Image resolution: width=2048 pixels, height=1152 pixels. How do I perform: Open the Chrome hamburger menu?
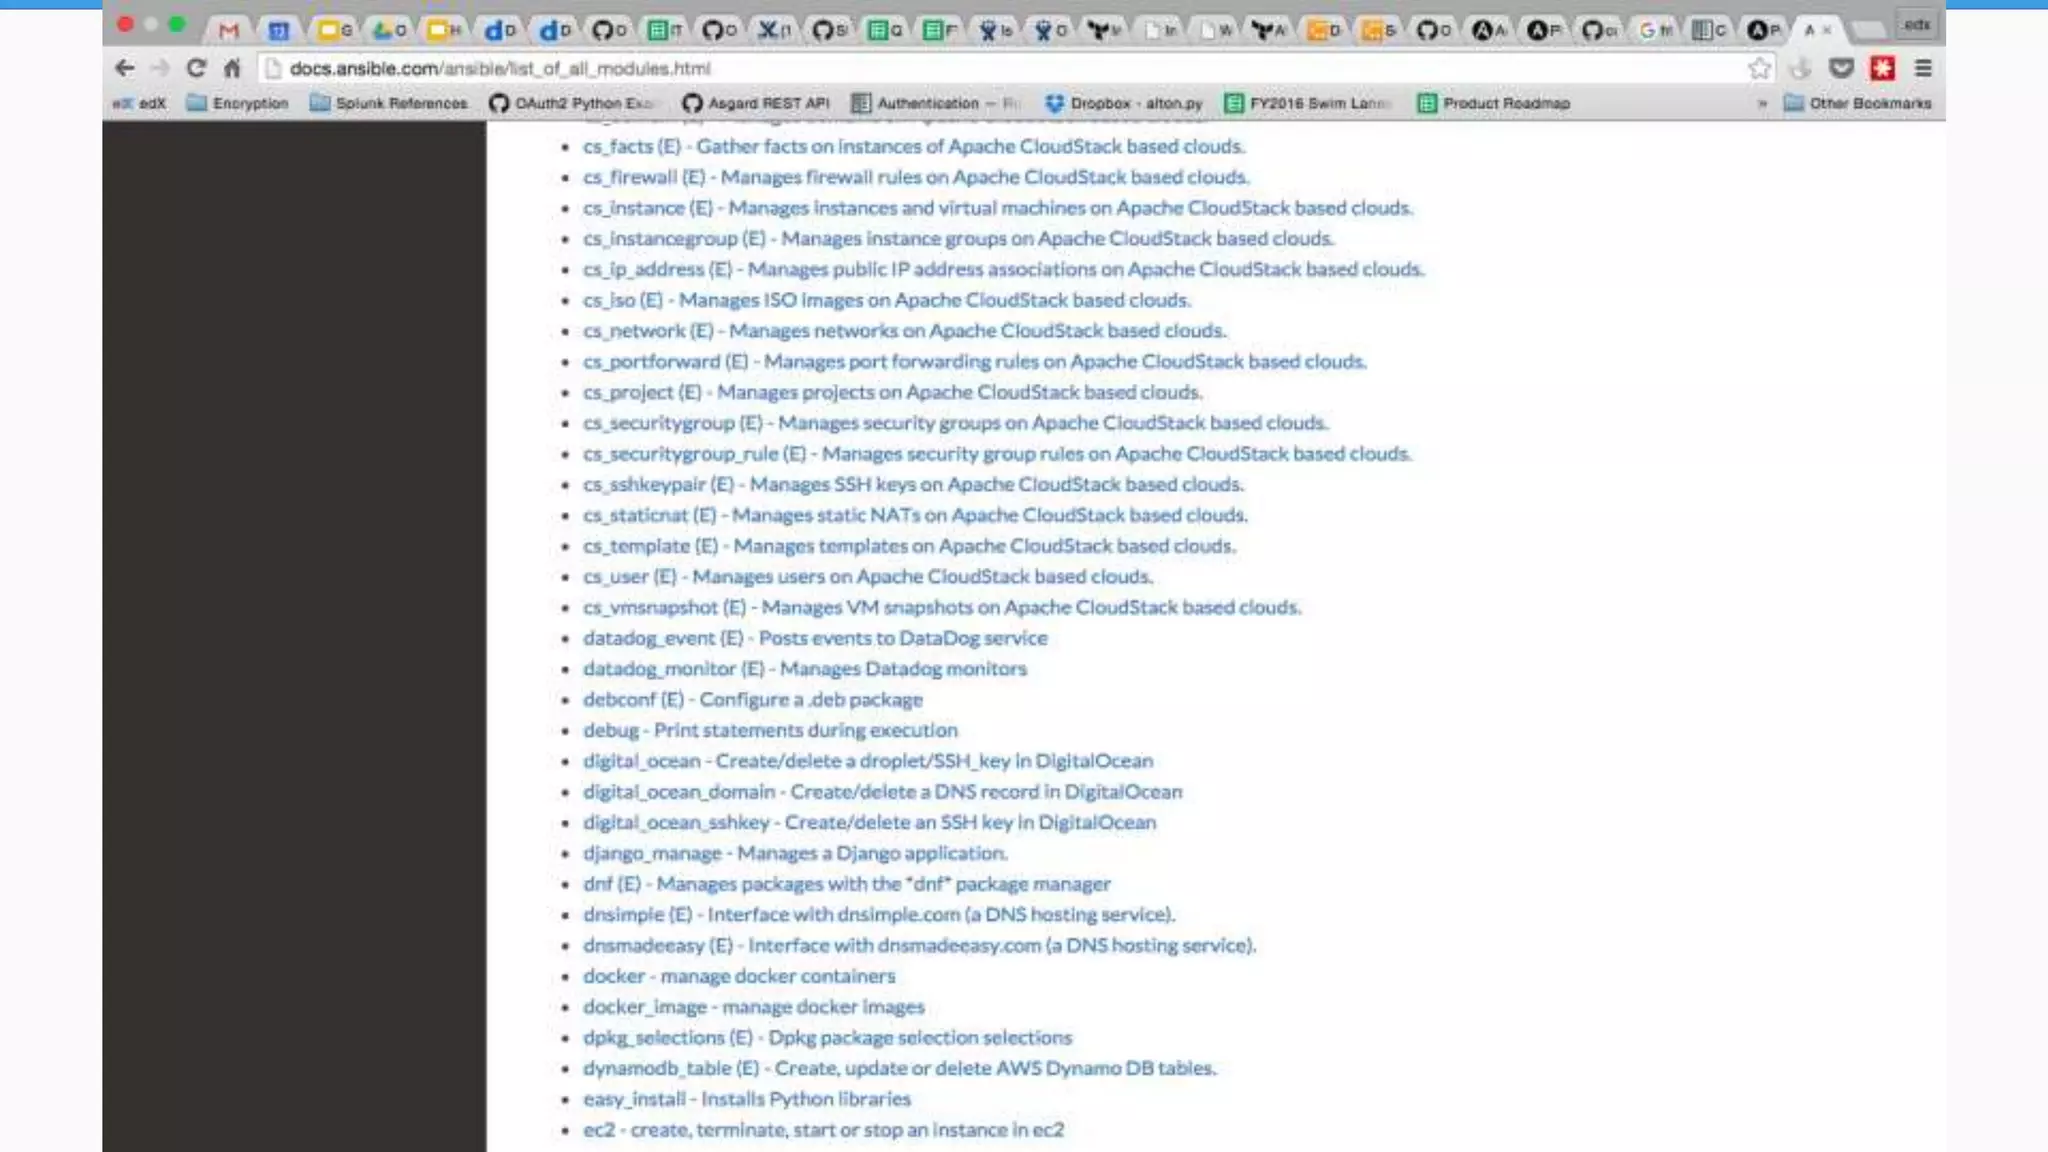pyautogui.click(x=1923, y=68)
